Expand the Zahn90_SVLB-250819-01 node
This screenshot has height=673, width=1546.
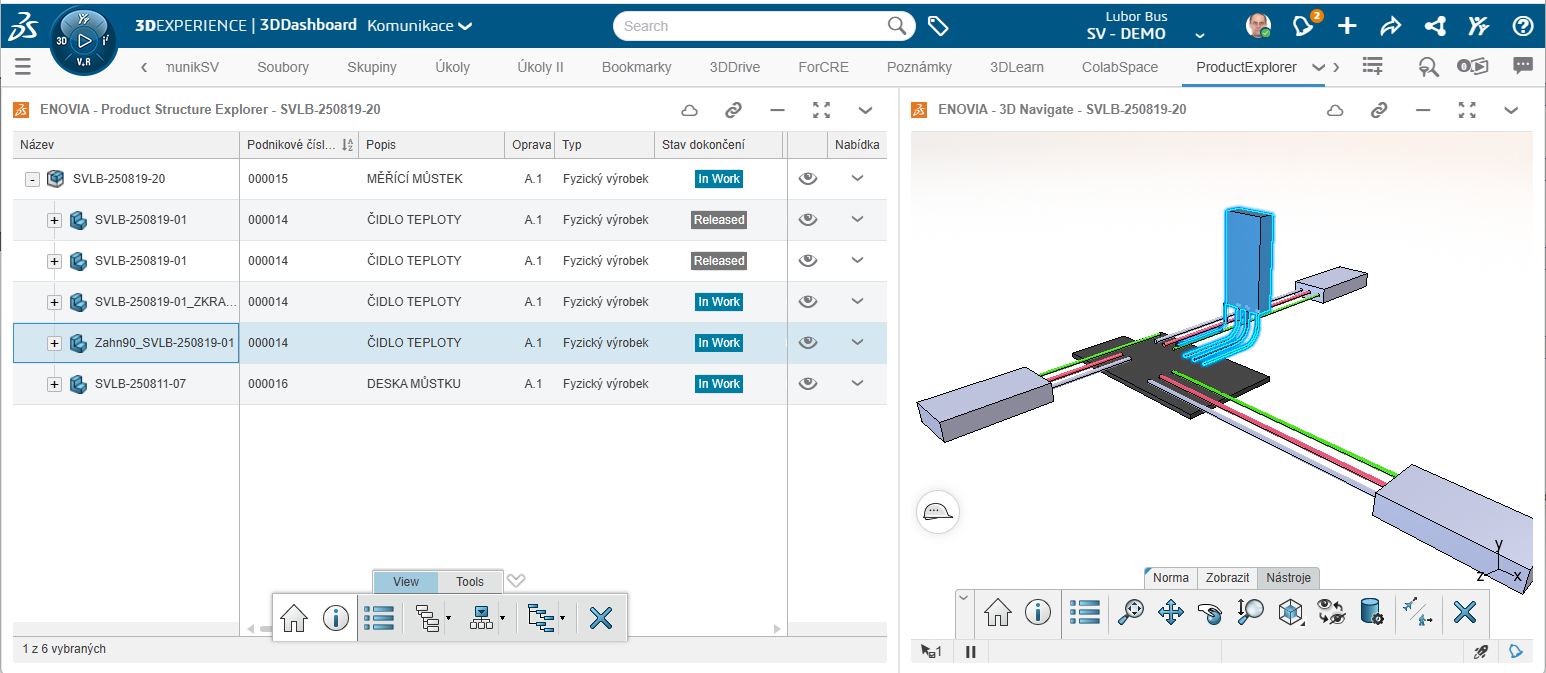click(x=55, y=343)
